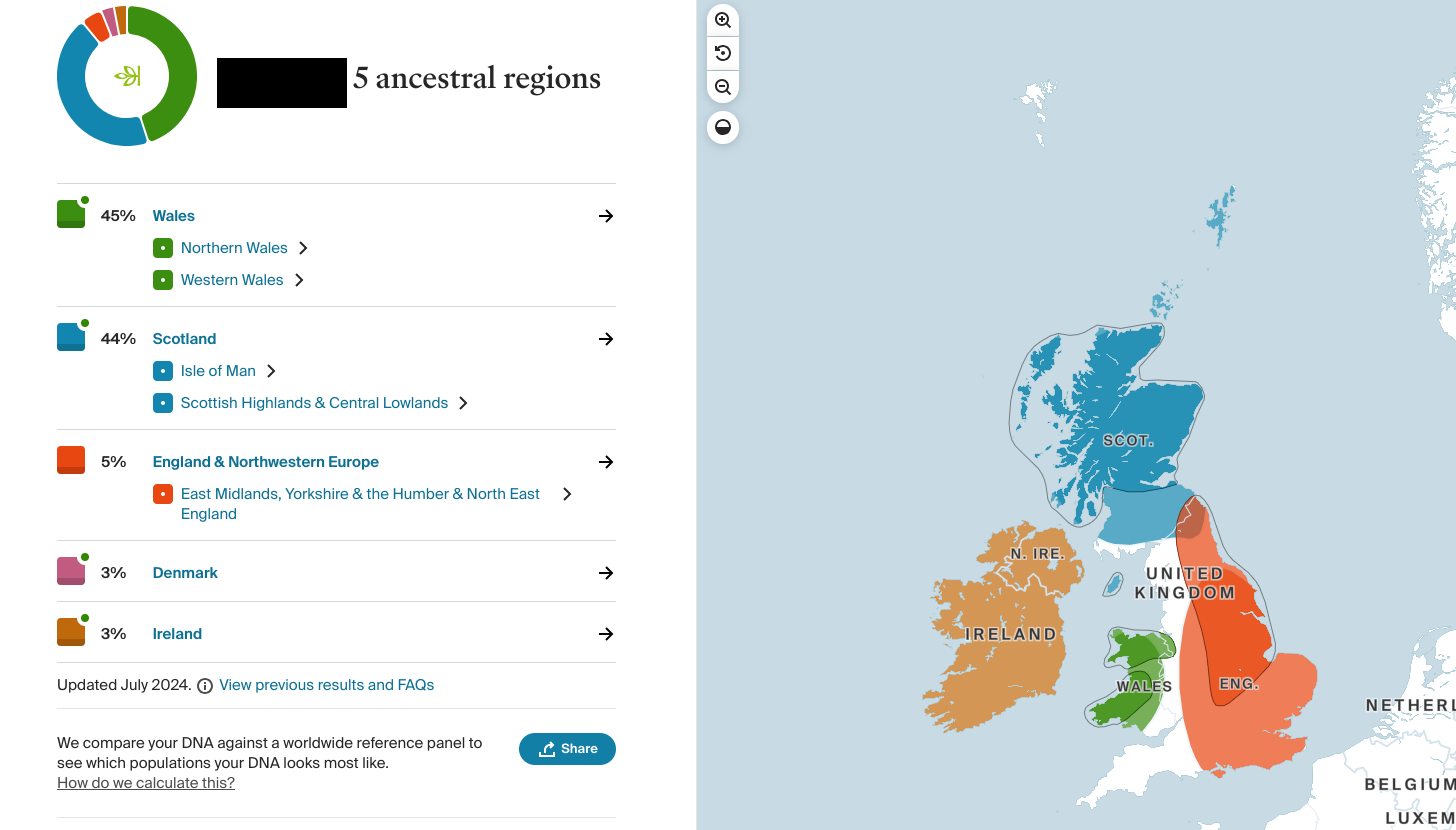Image resolution: width=1456 pixels, height=830 pixels.
Task: Expand Isle of Man chevron
Action: click(x=271, y=371)
